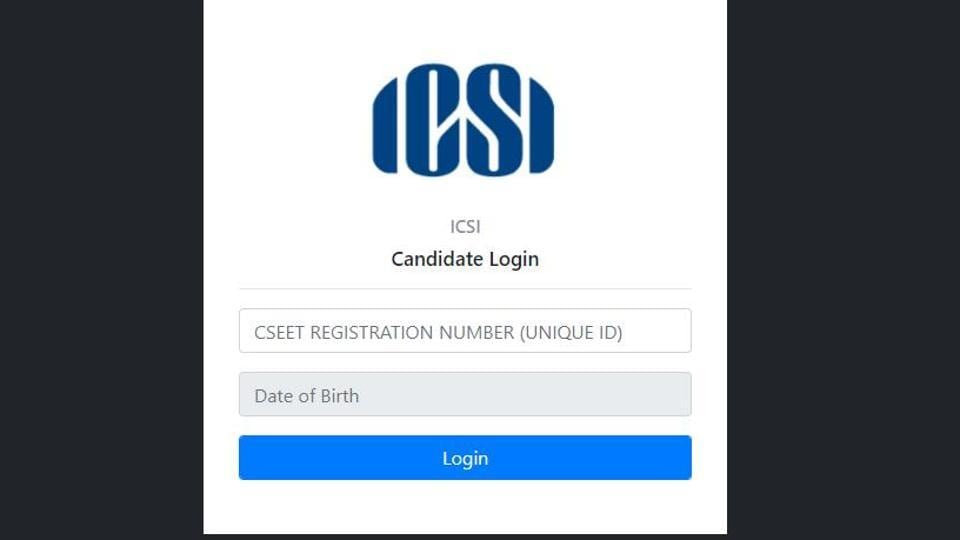The image size is (960, 540).
Task: Click the leftmost "I" shape of logo
Action: [386, 126]
